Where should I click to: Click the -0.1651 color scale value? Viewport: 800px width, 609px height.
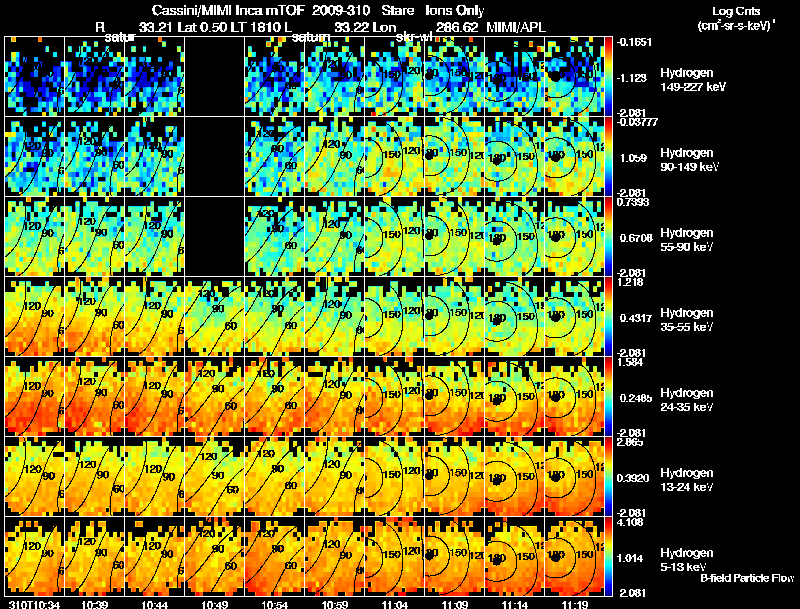tap(634, 42)
